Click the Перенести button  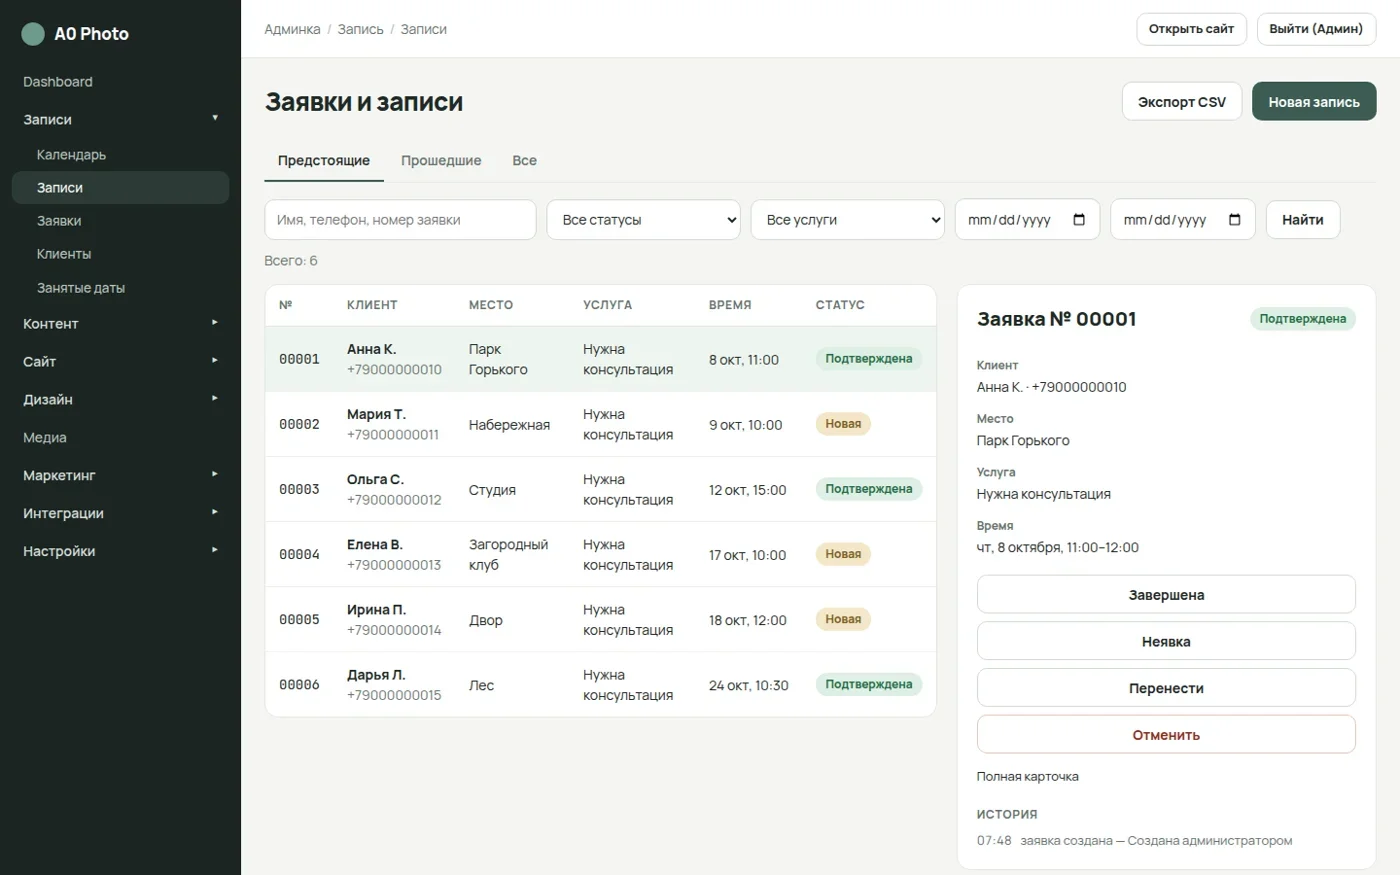click(1166, 688)
